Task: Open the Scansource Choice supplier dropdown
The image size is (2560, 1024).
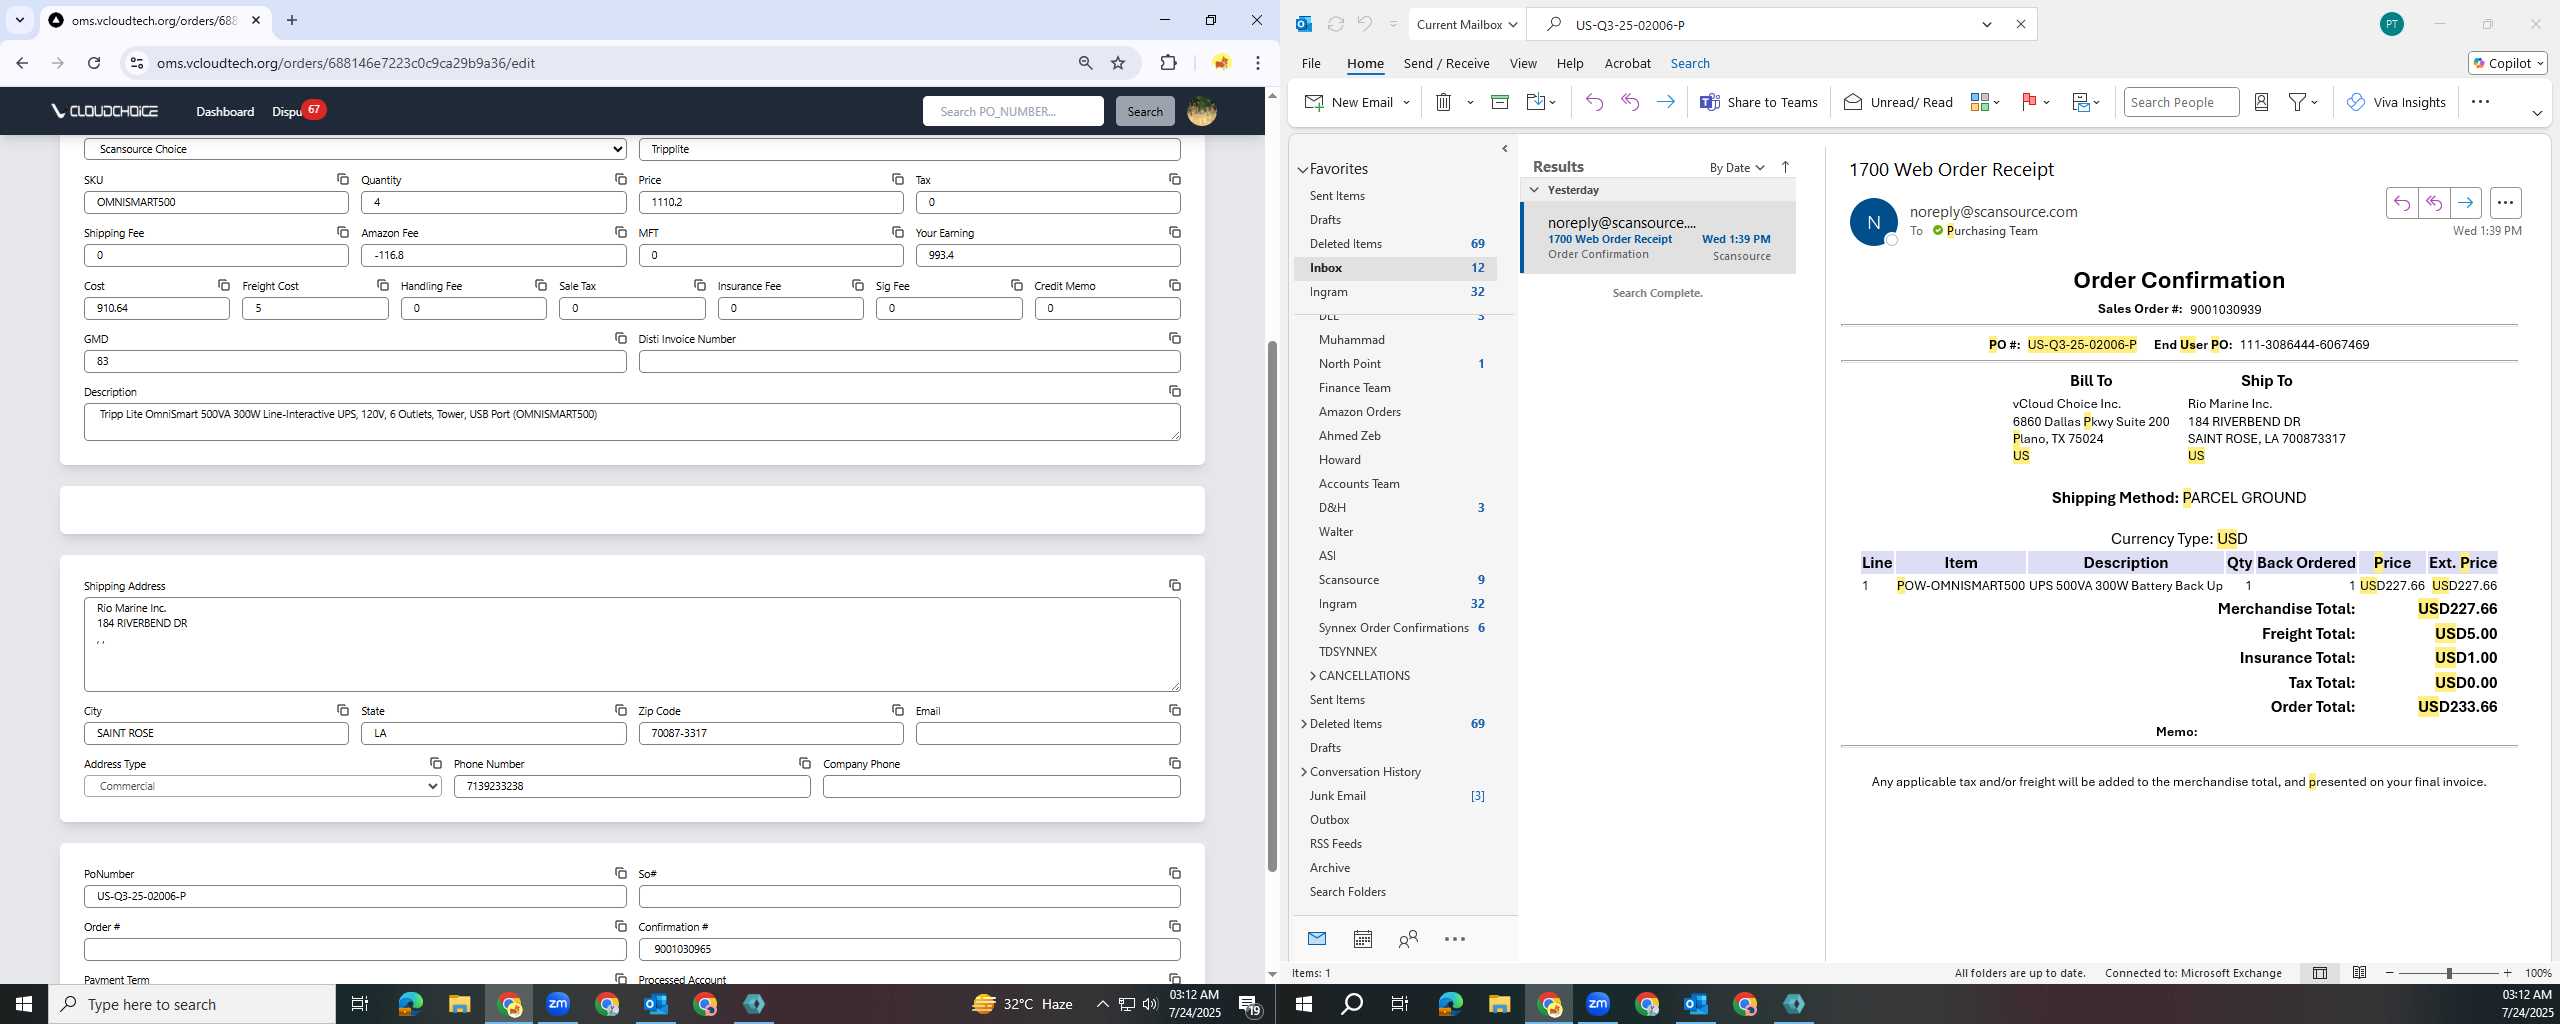Action: 355,149
